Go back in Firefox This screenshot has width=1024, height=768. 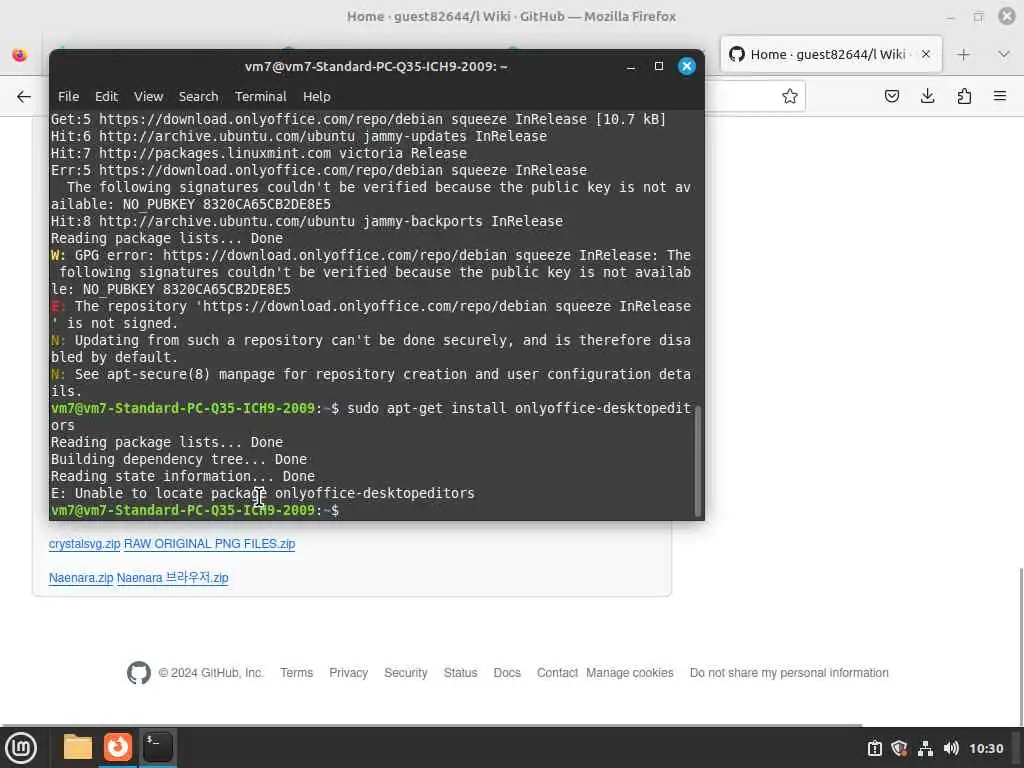tap(24, 97)
